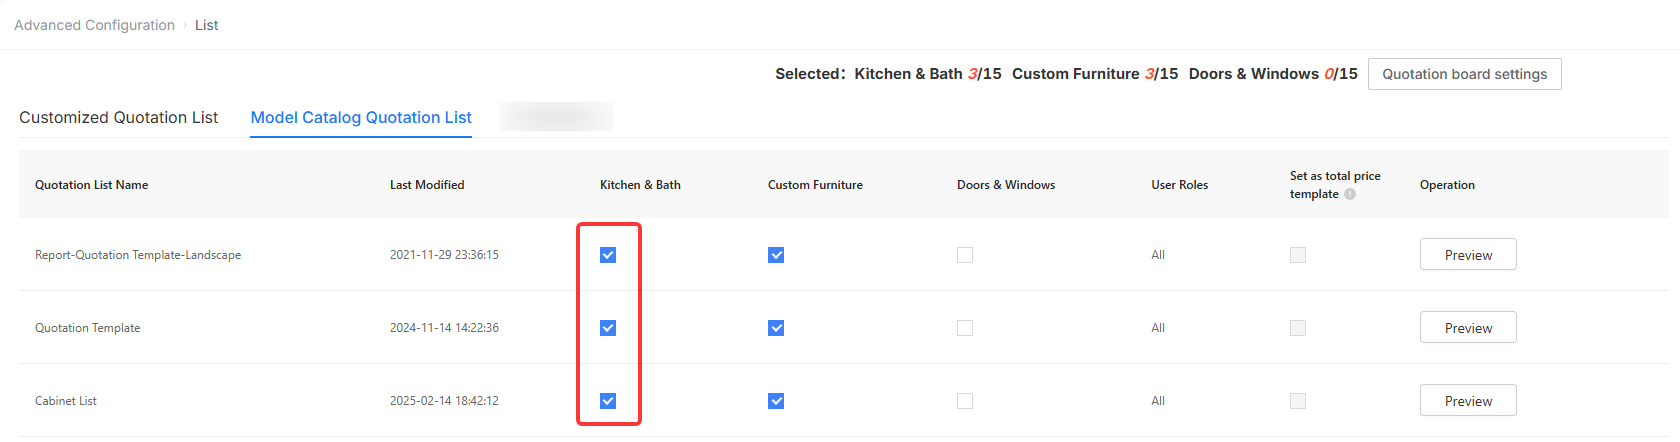Enable Doors & Windows for Cabinet List
Viewport: 1680px width, 442px height.
point(965,401)
